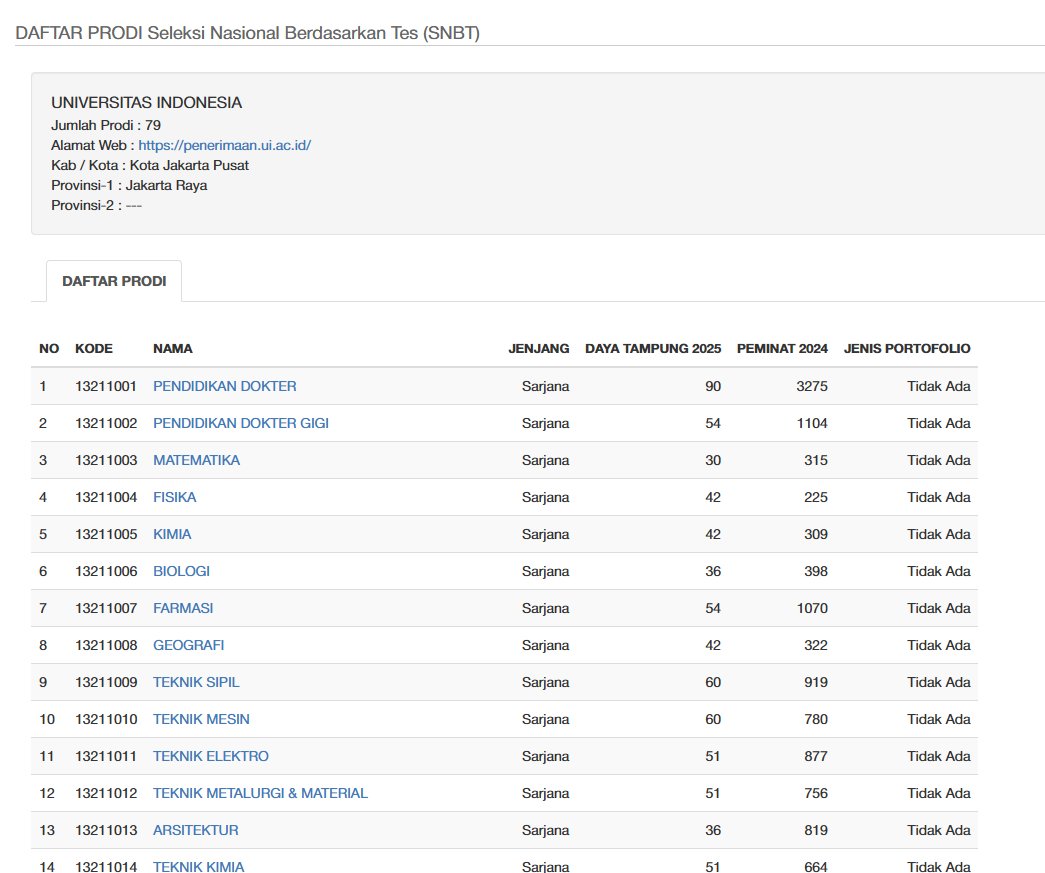Image resolution: width=1045 pixels, height=873 pixels.
Task: Open PENDIDIKAN DOKTER GIGI program link
Action: point(241,423)
